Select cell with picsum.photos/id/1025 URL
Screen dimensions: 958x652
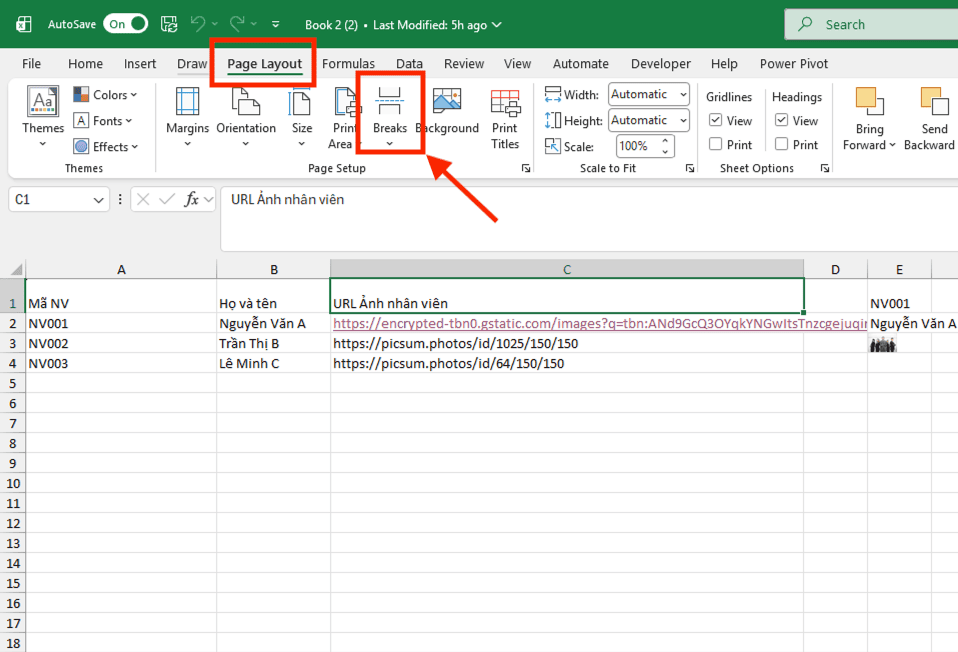[x=567, y=343]
